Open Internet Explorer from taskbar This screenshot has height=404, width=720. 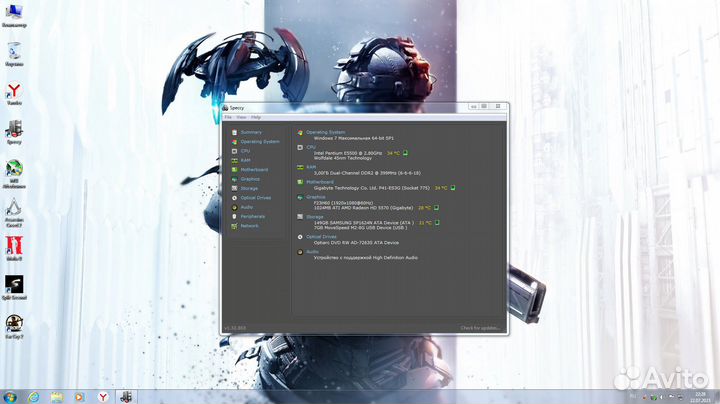[34, 397]
